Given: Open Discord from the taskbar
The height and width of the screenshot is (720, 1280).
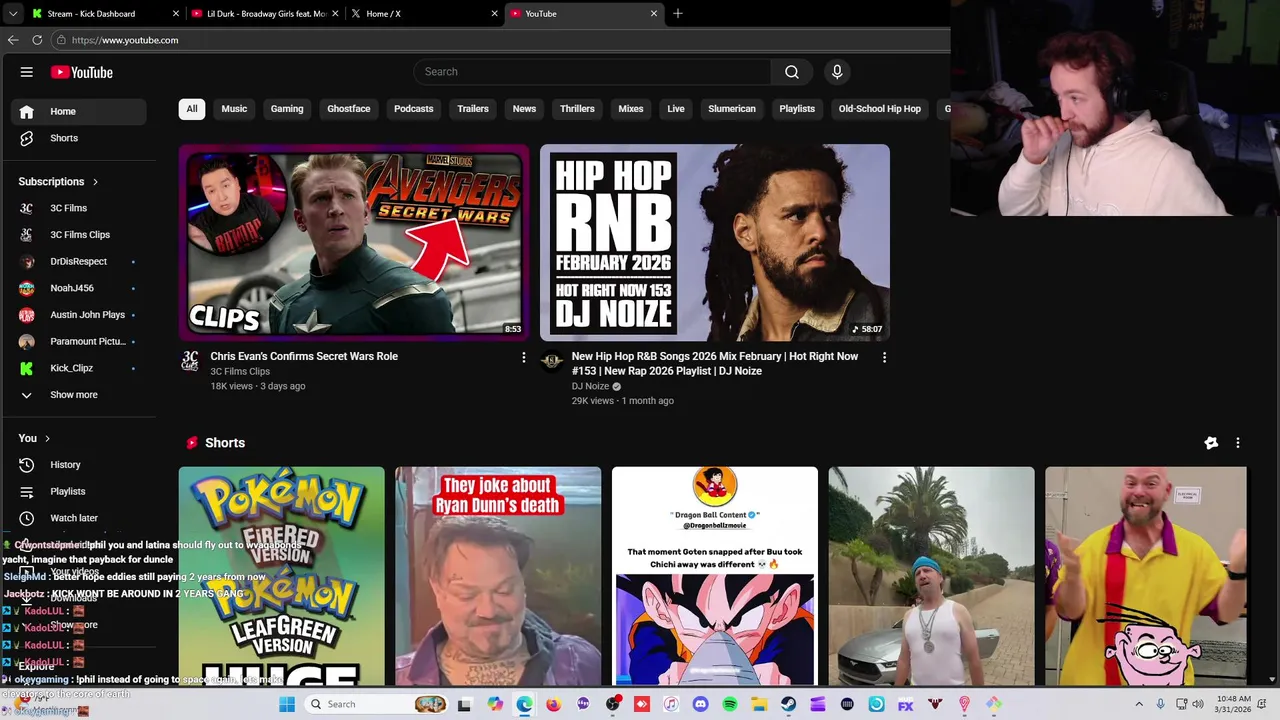Looking at the screenshot, I should pyautogui.click(x=700, y=704).
